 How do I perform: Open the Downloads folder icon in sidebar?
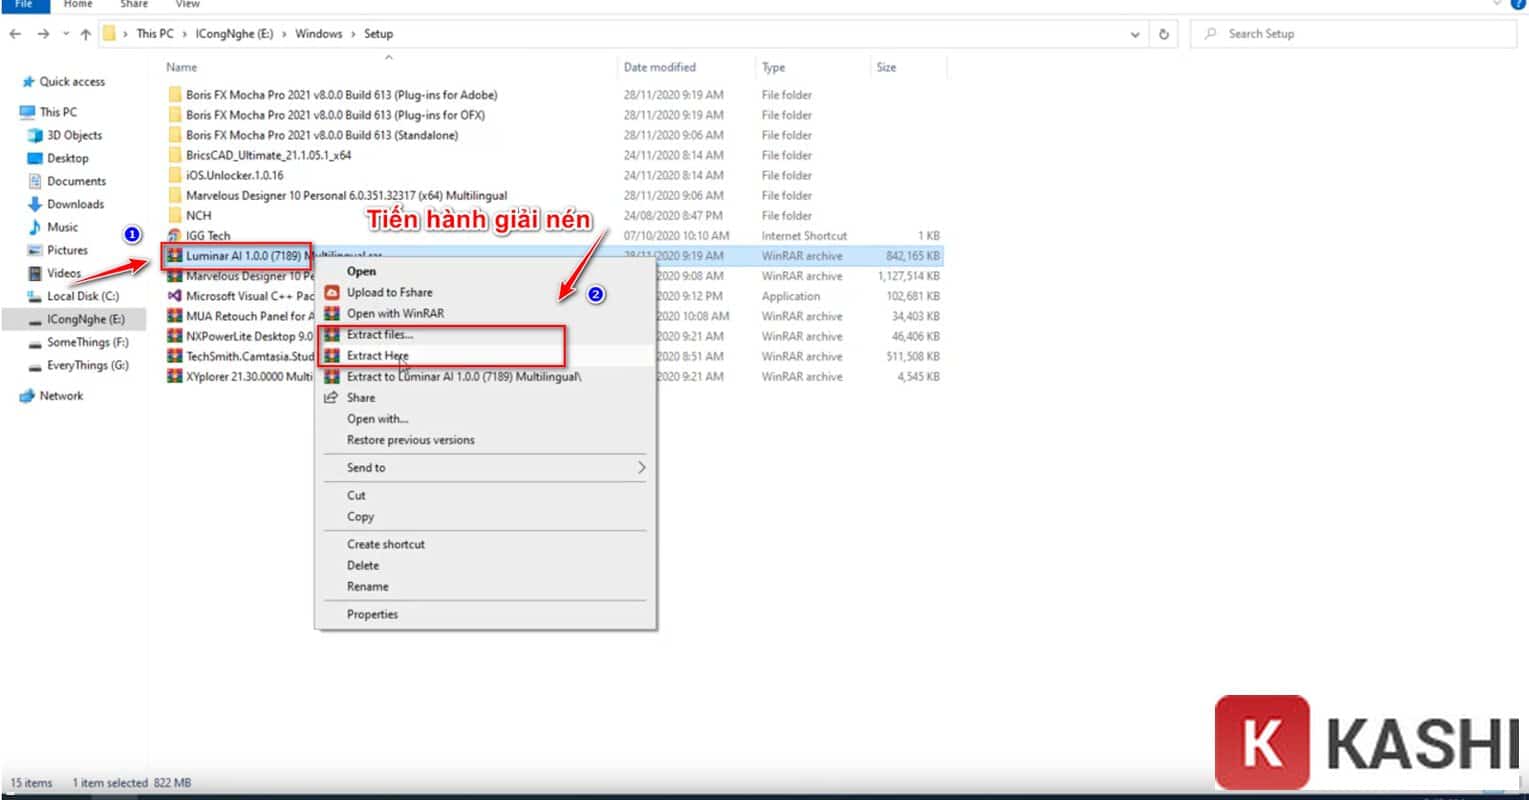pyautogui.click(x=35, y=204)
